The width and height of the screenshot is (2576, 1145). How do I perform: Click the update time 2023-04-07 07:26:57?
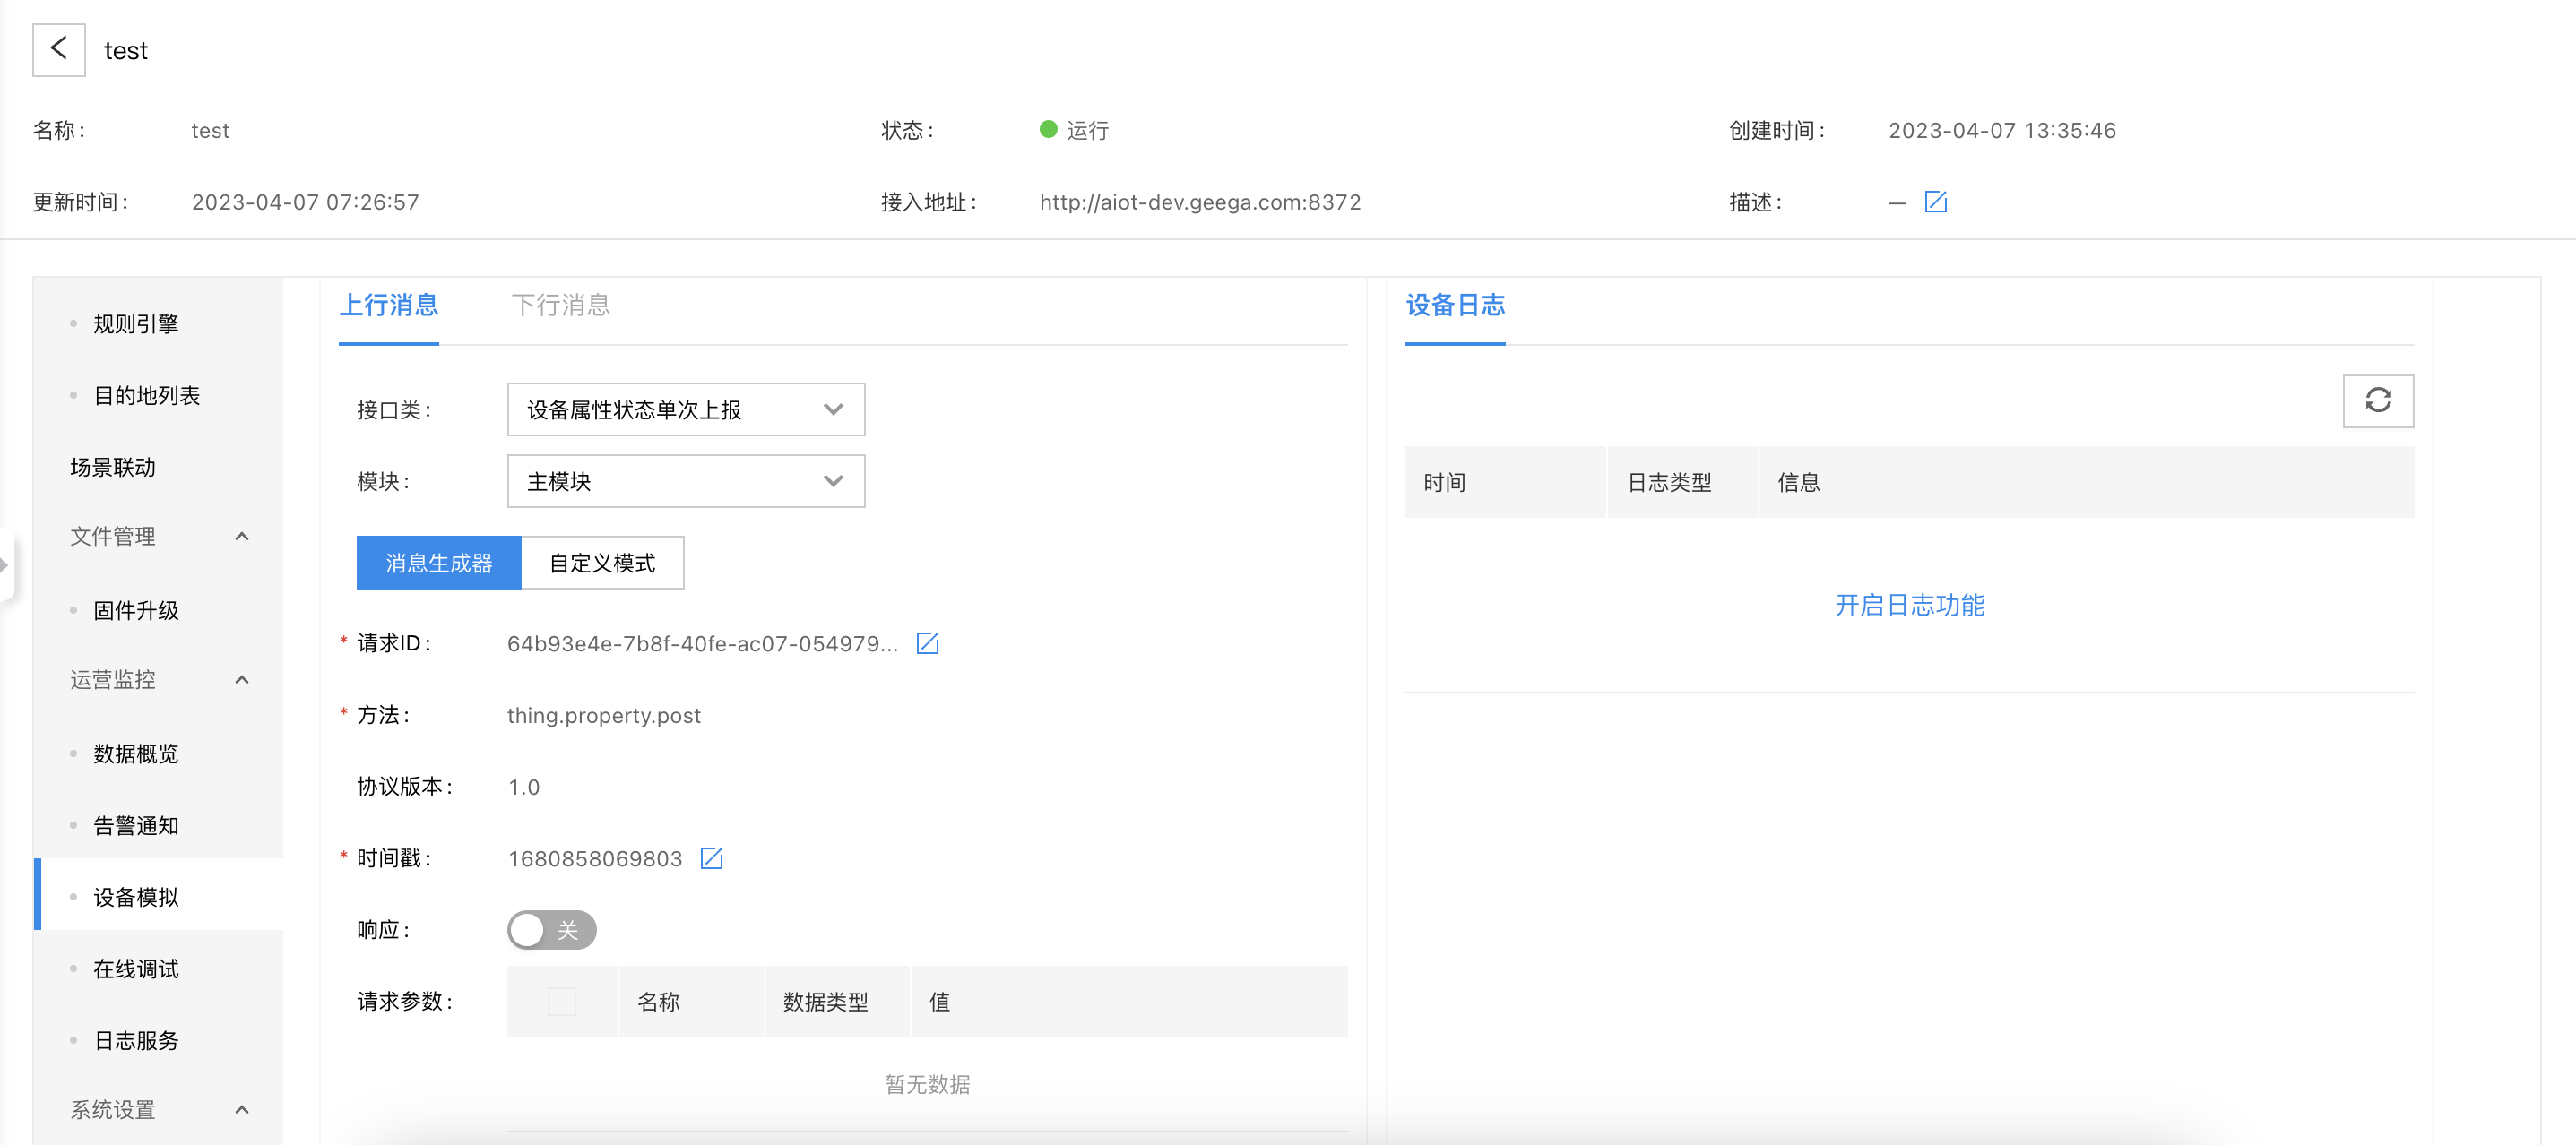(x=305, y=202)
